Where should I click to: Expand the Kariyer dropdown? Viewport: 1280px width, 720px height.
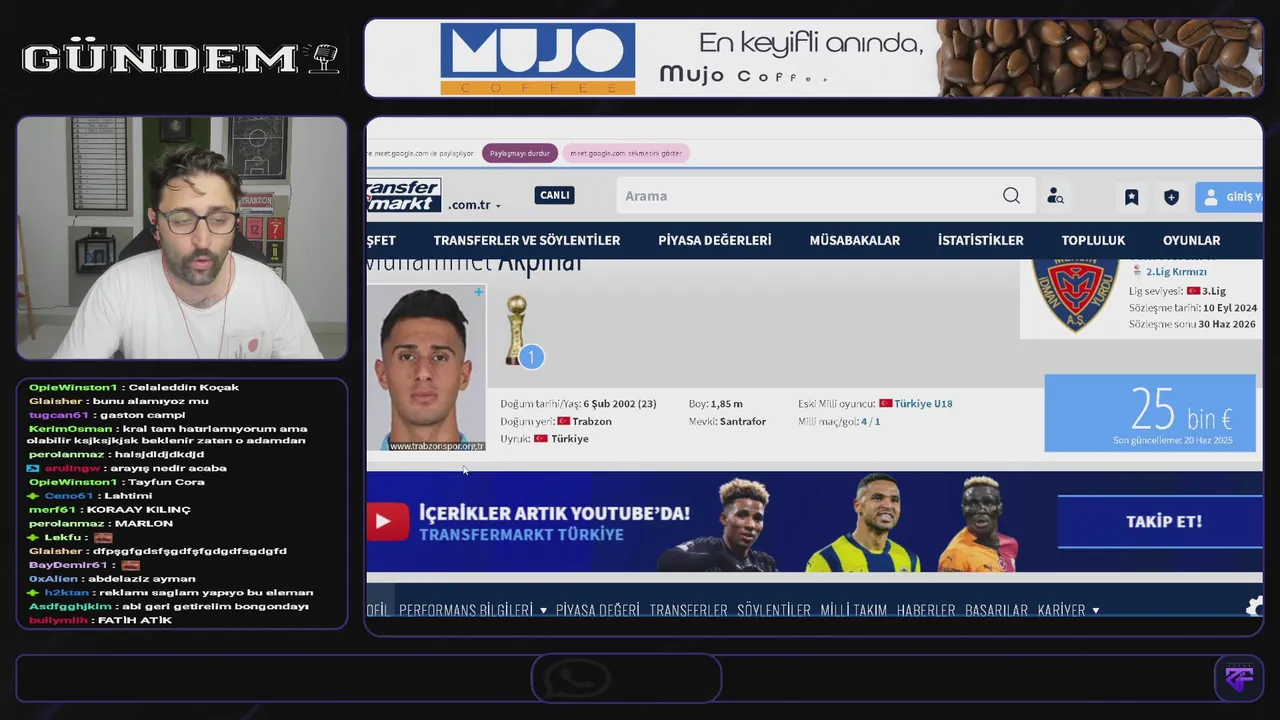coord(1068,610)
